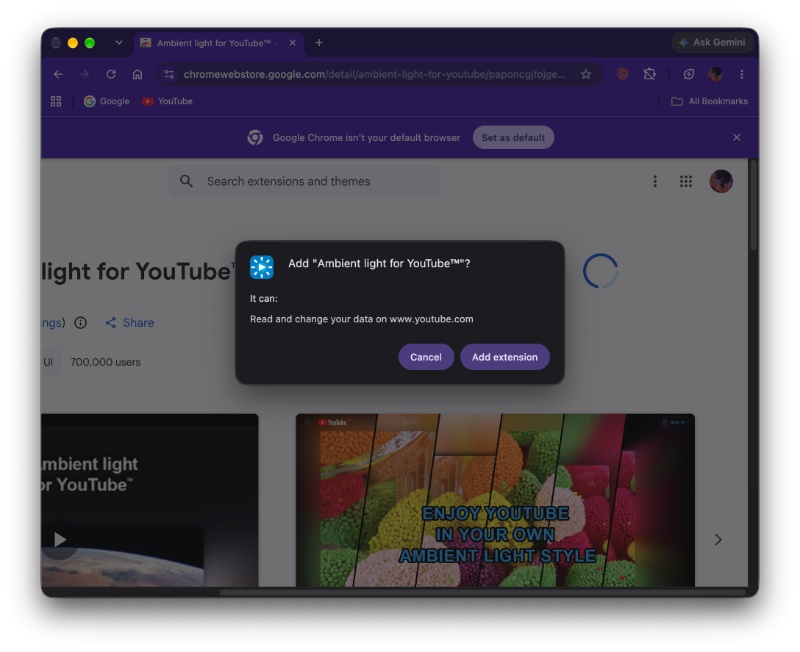Open the candy screenshot thumbnail
The height and width of the screenshot is (652, 800).
pyautogui.click(x=495, y=500)
